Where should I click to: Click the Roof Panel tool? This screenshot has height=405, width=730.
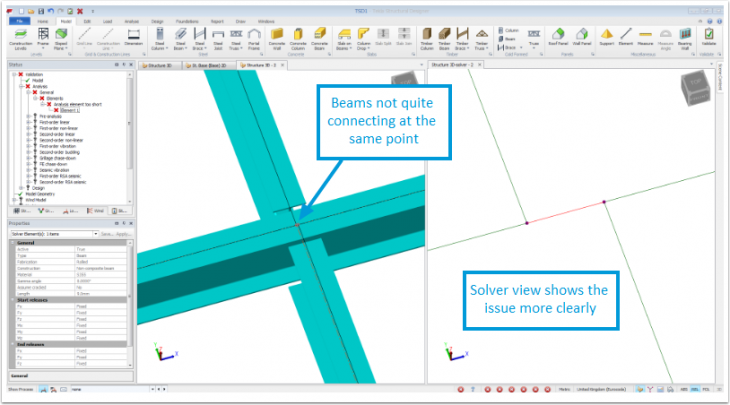(x=556, y=38)
